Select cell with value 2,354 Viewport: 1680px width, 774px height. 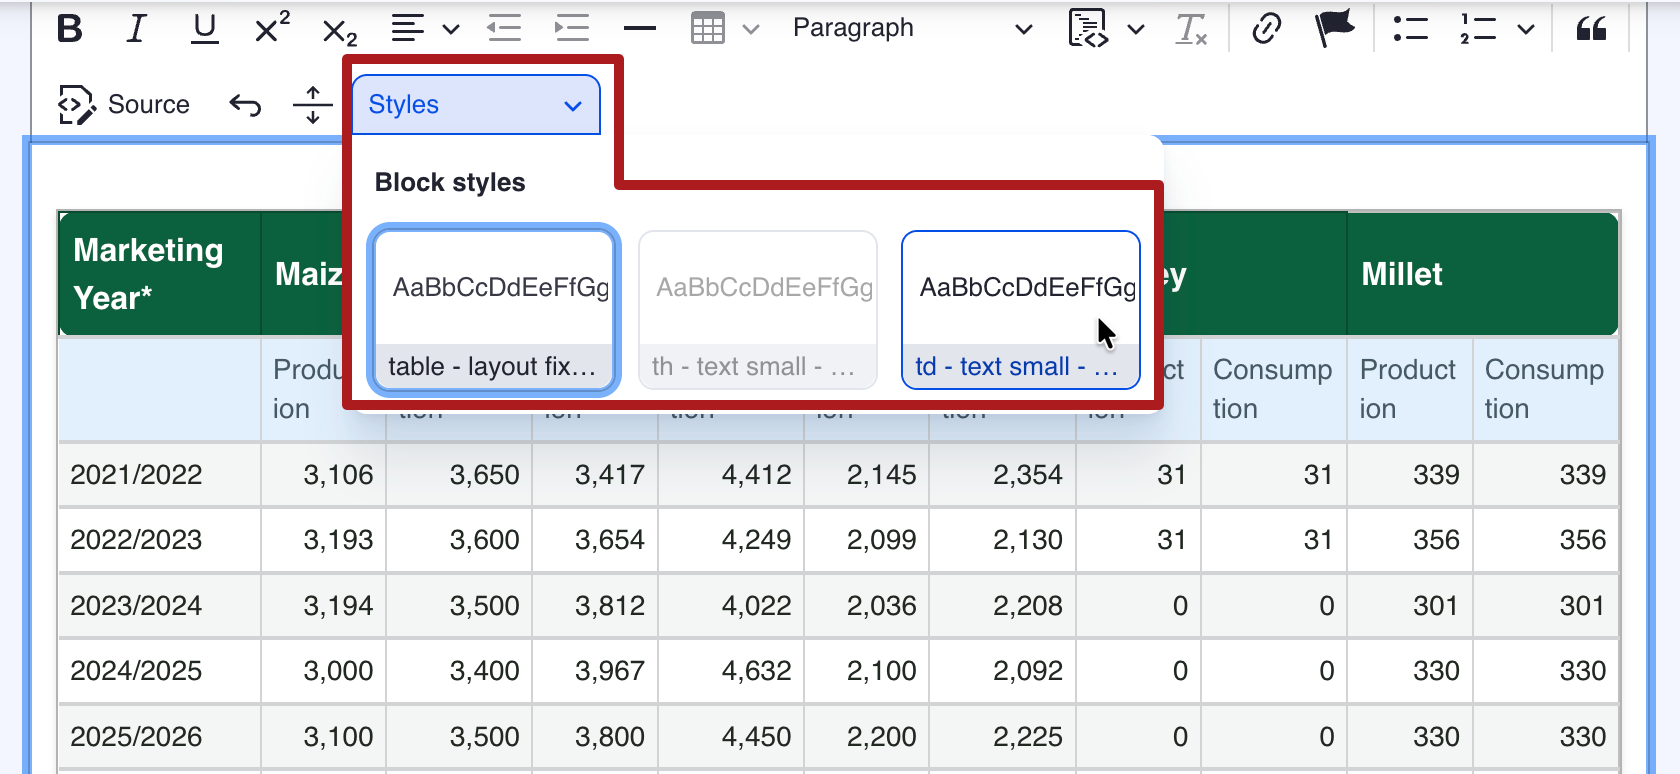coord(1002,475)
